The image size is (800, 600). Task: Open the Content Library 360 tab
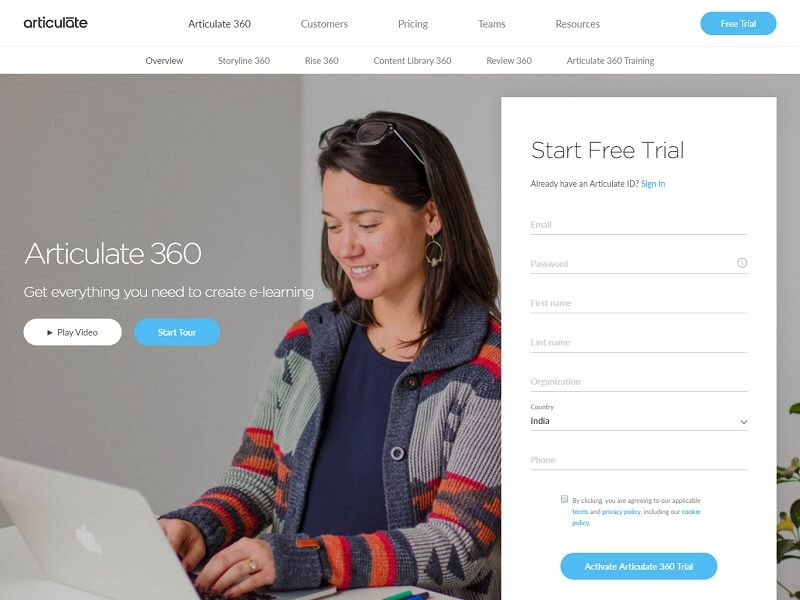(412, 61)
